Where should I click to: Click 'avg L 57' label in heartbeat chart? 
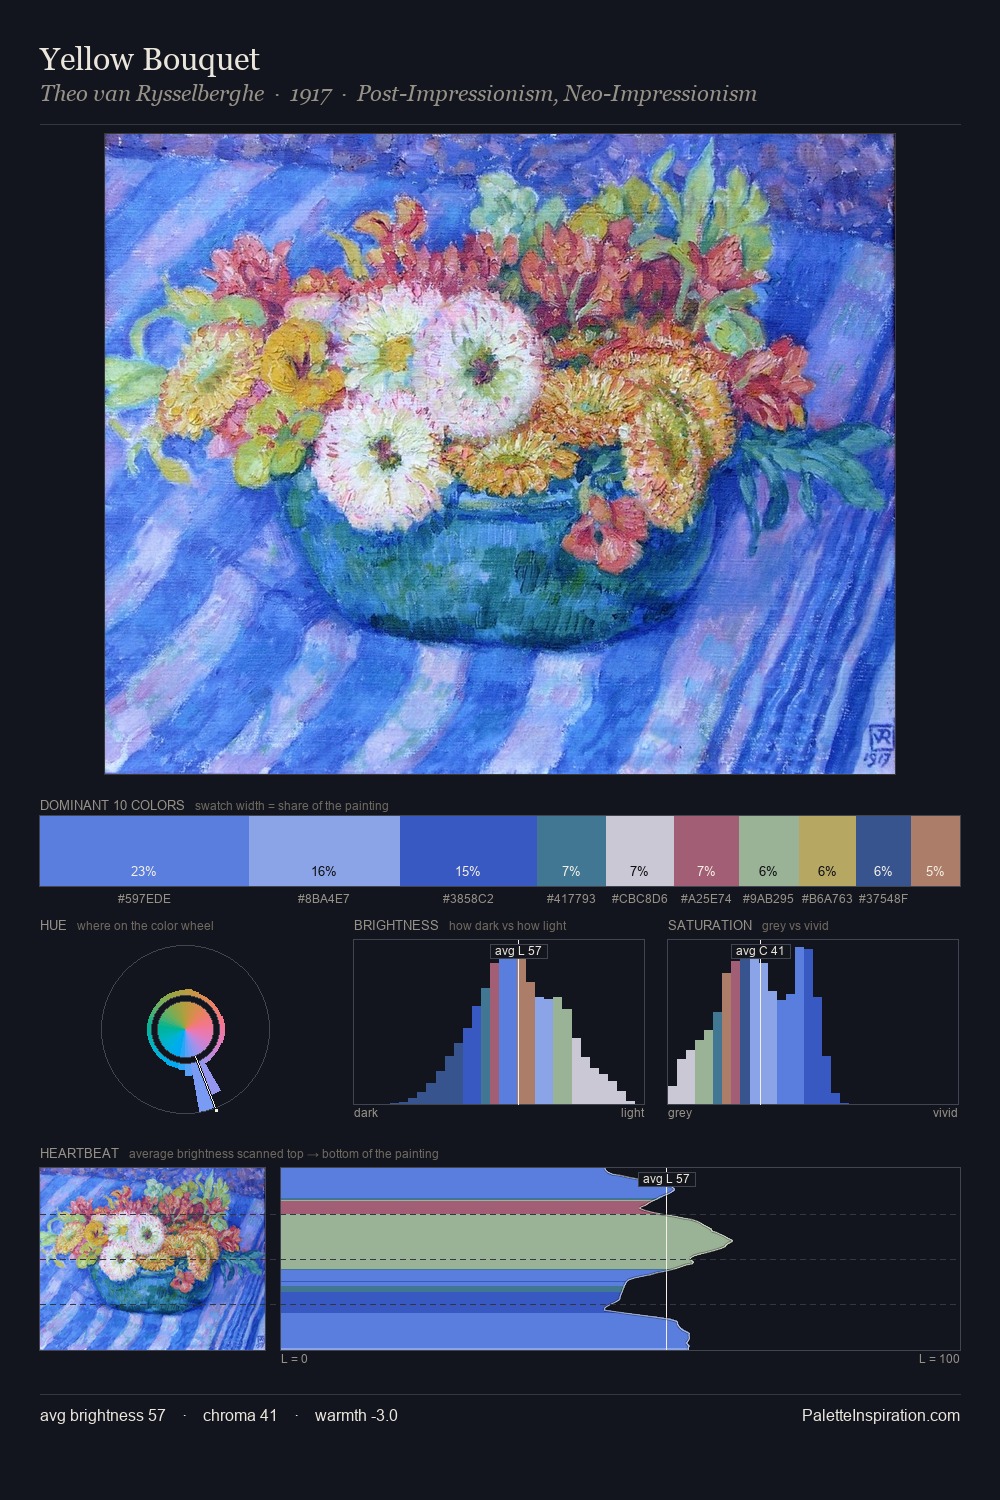pos(666,1179)
